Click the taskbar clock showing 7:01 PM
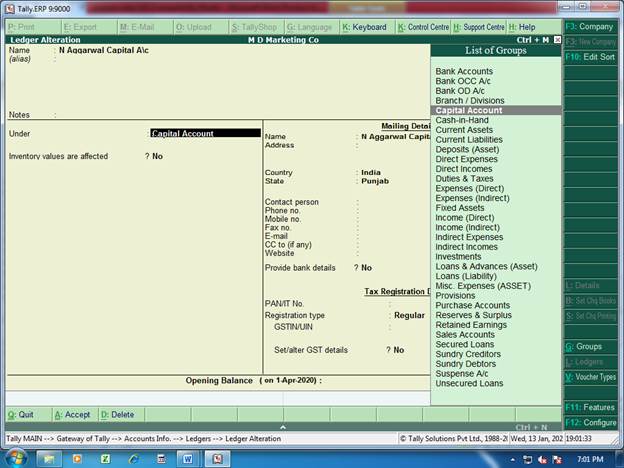The image size is (624, 468). coord(590,459)
